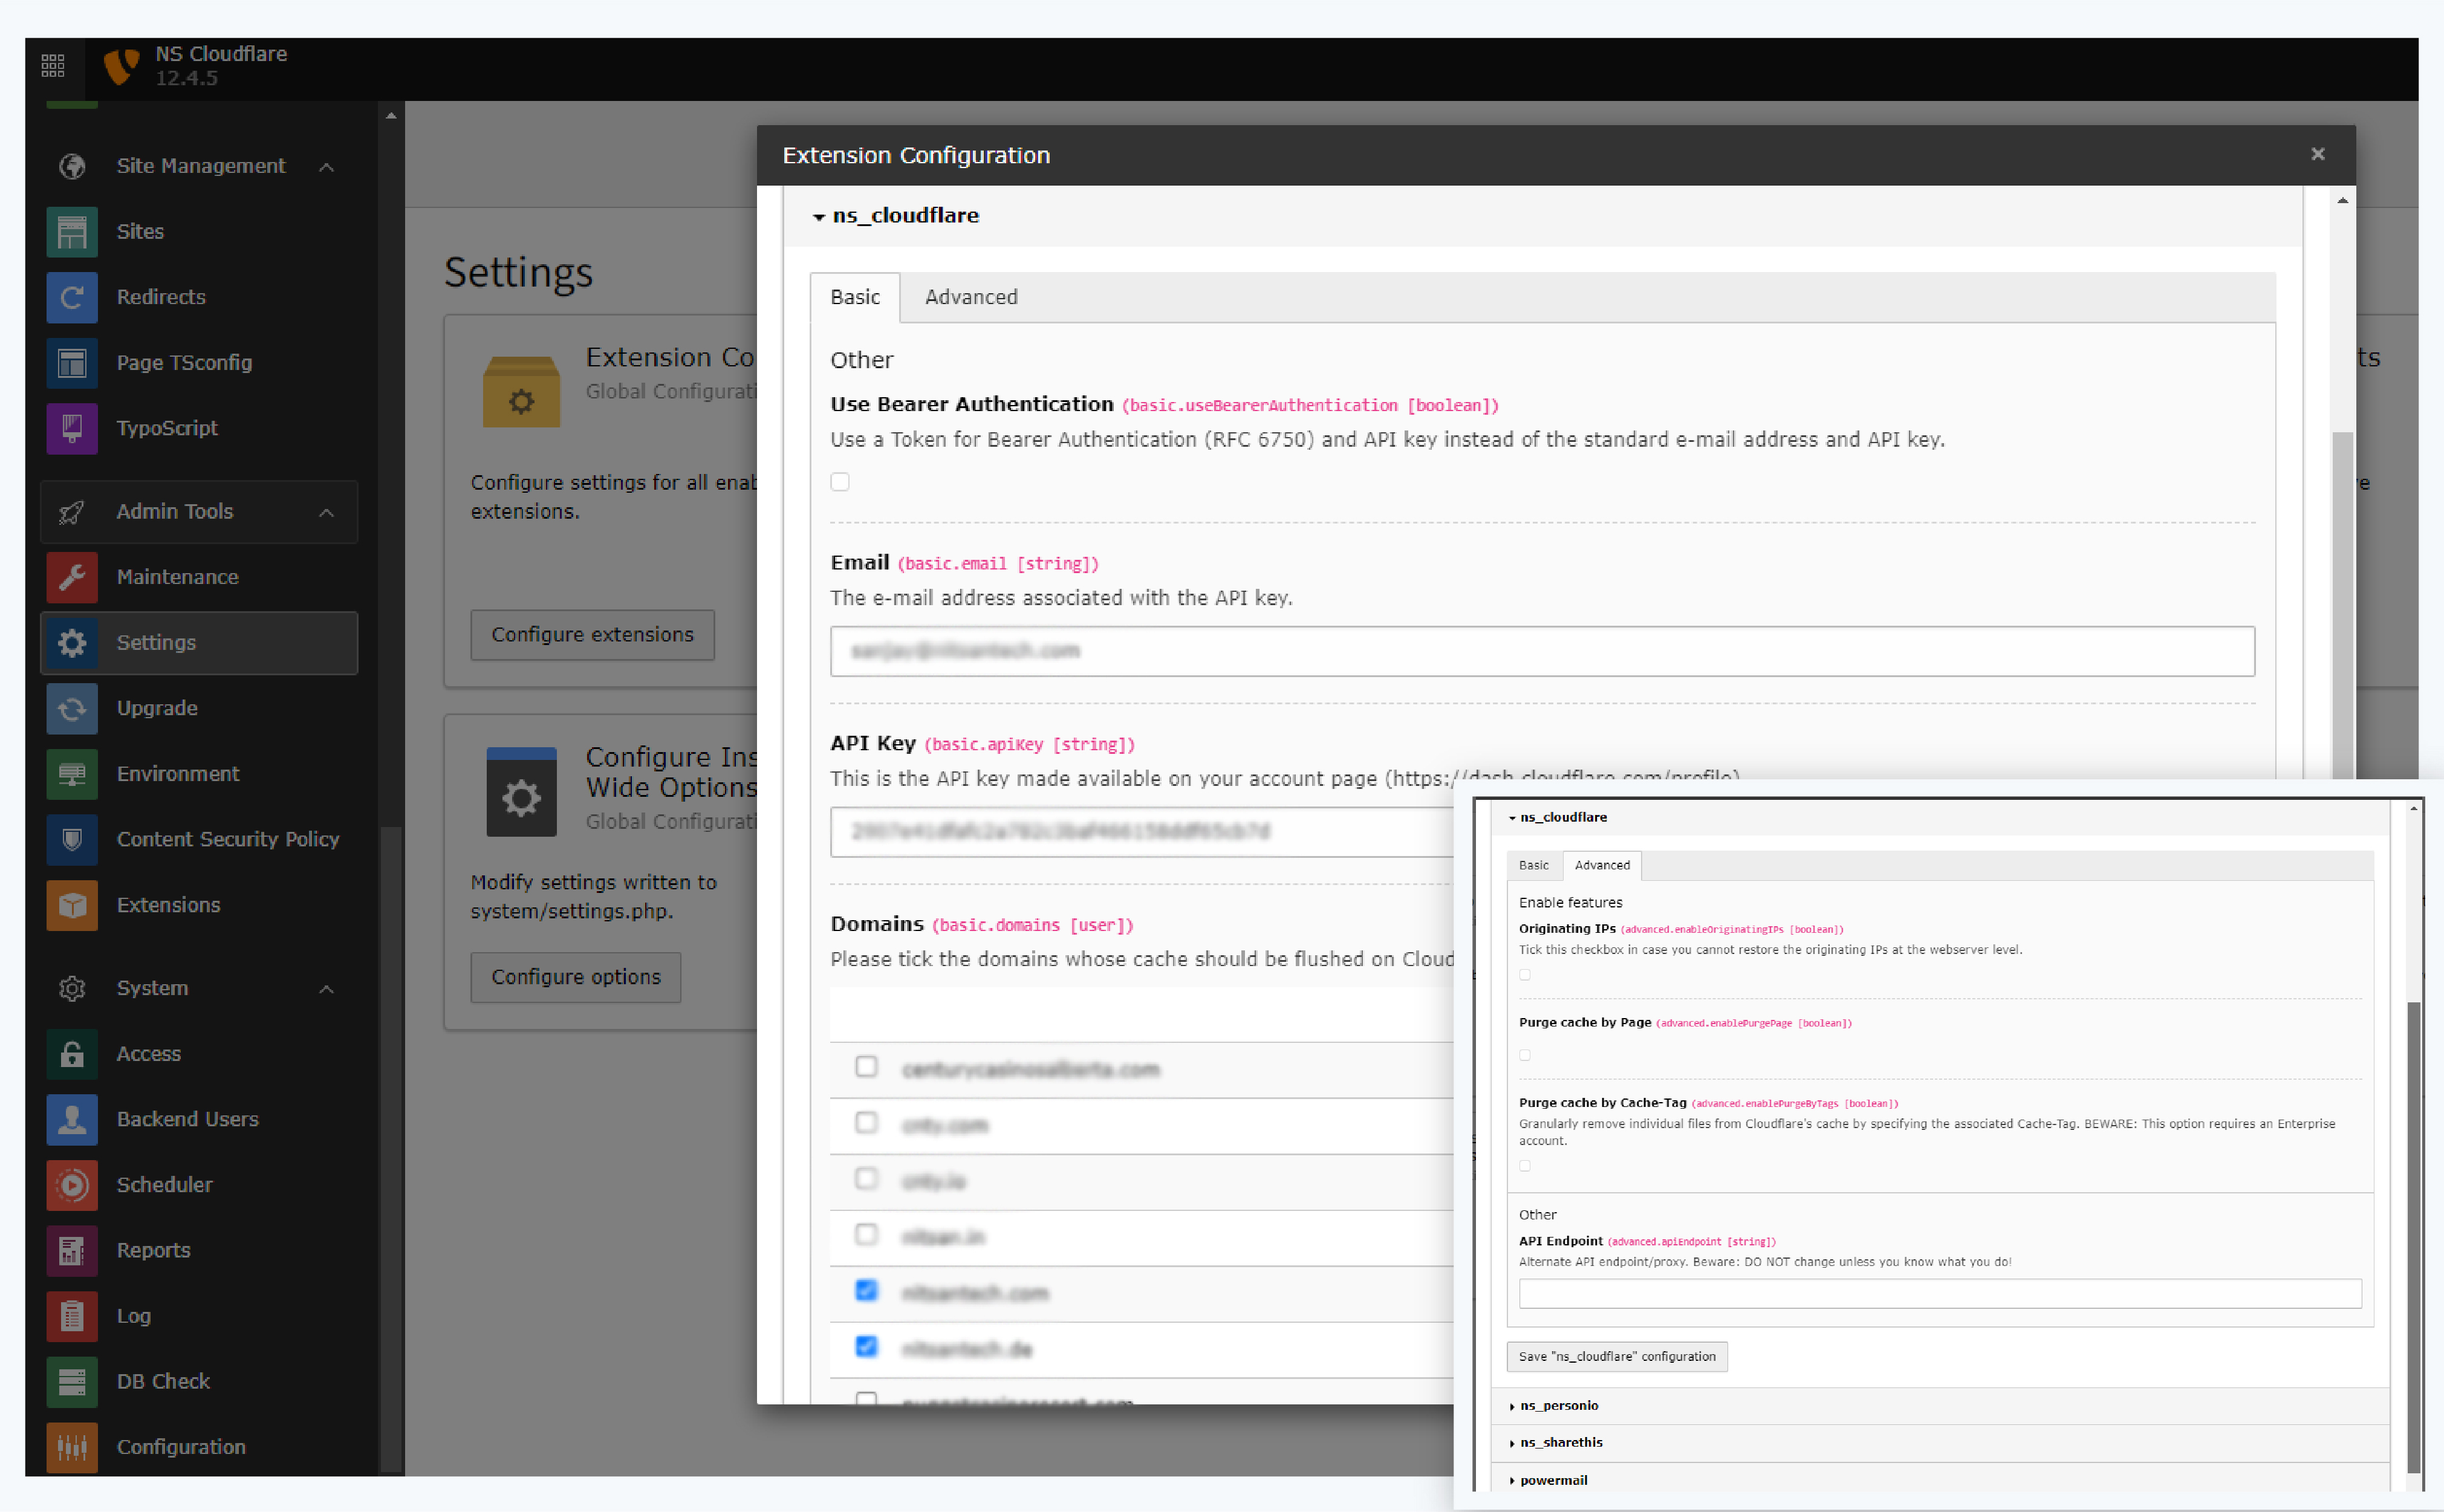This screenshot has height=1512, width=2444.
Task: Click the API Key input field
Action: coord(1142,832)
